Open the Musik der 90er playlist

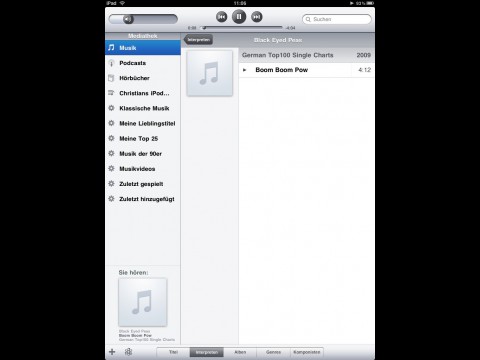tap(143, 154)
